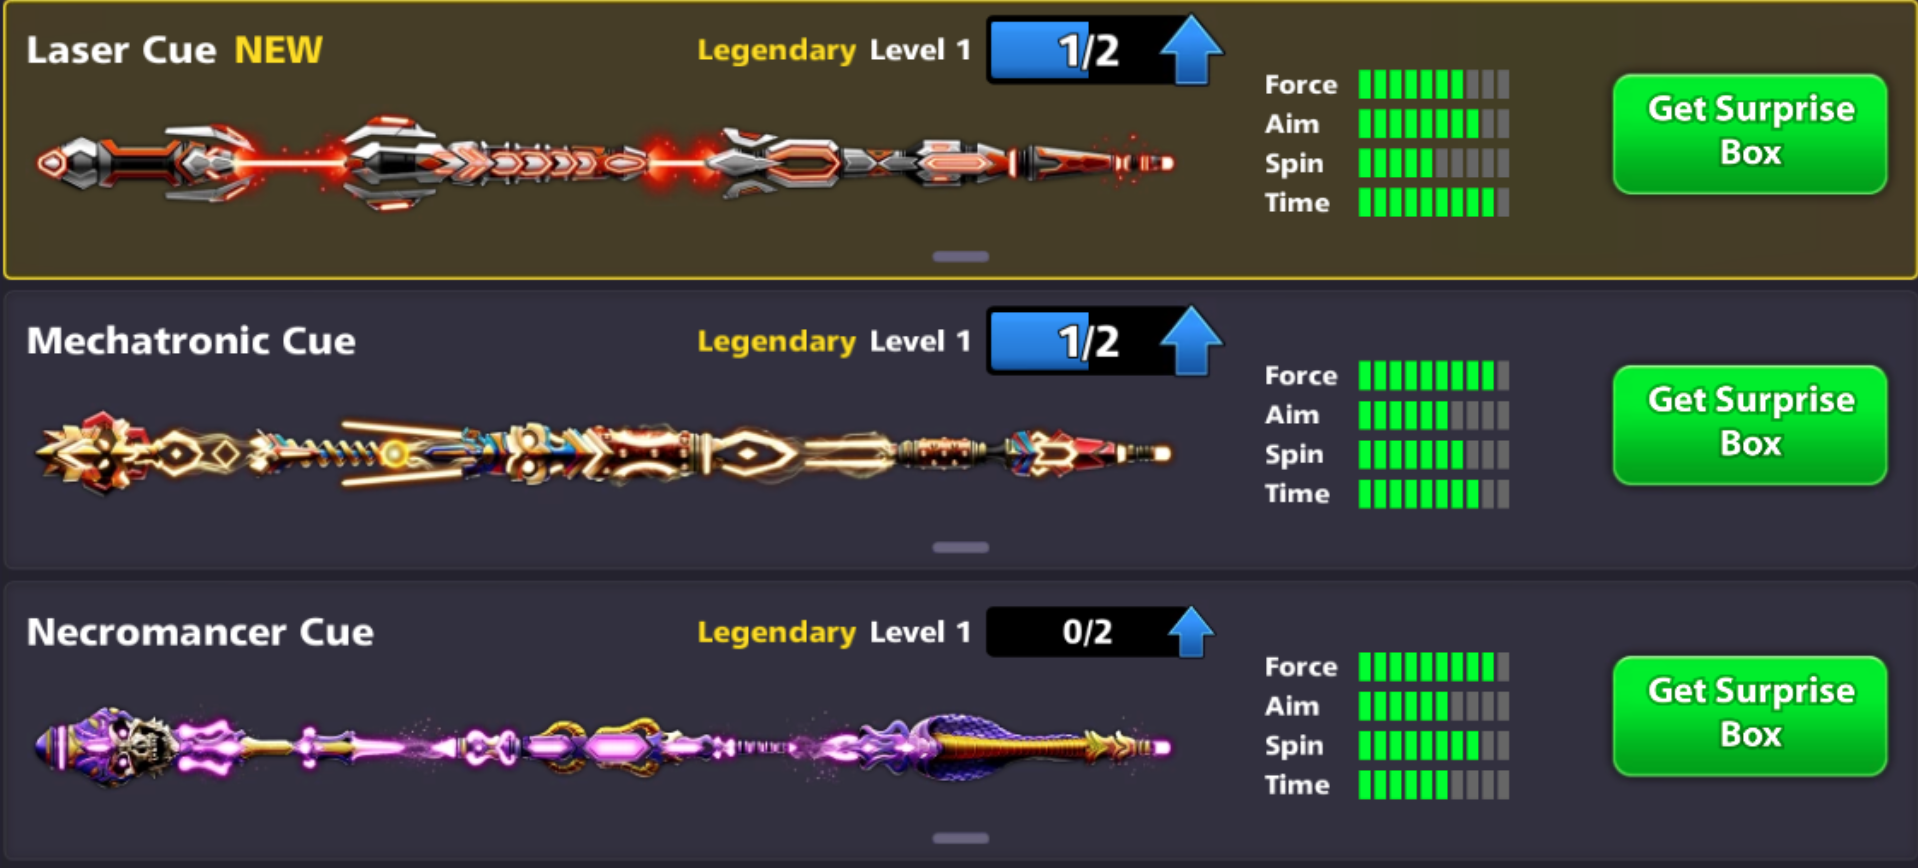This screenshot has width=1918, height=868.
Task: Click the Laser Cue NEW label
Action: 278,50
